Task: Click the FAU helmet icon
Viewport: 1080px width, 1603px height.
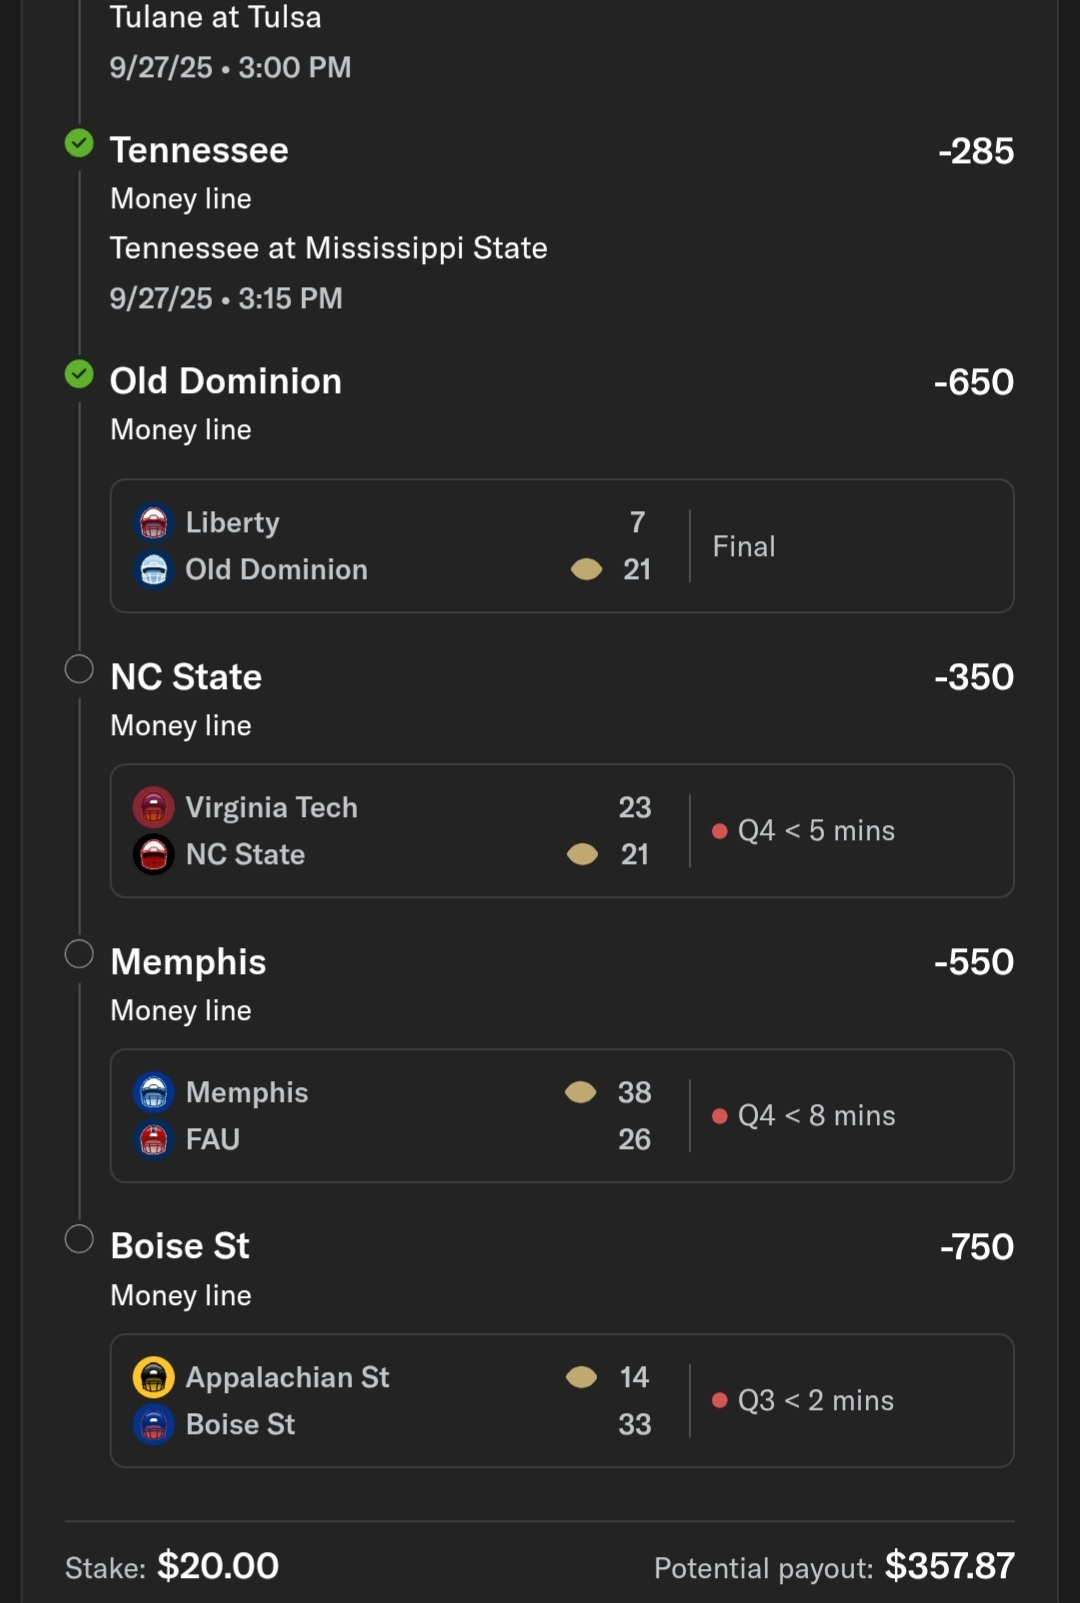Action: point(153,1139)
